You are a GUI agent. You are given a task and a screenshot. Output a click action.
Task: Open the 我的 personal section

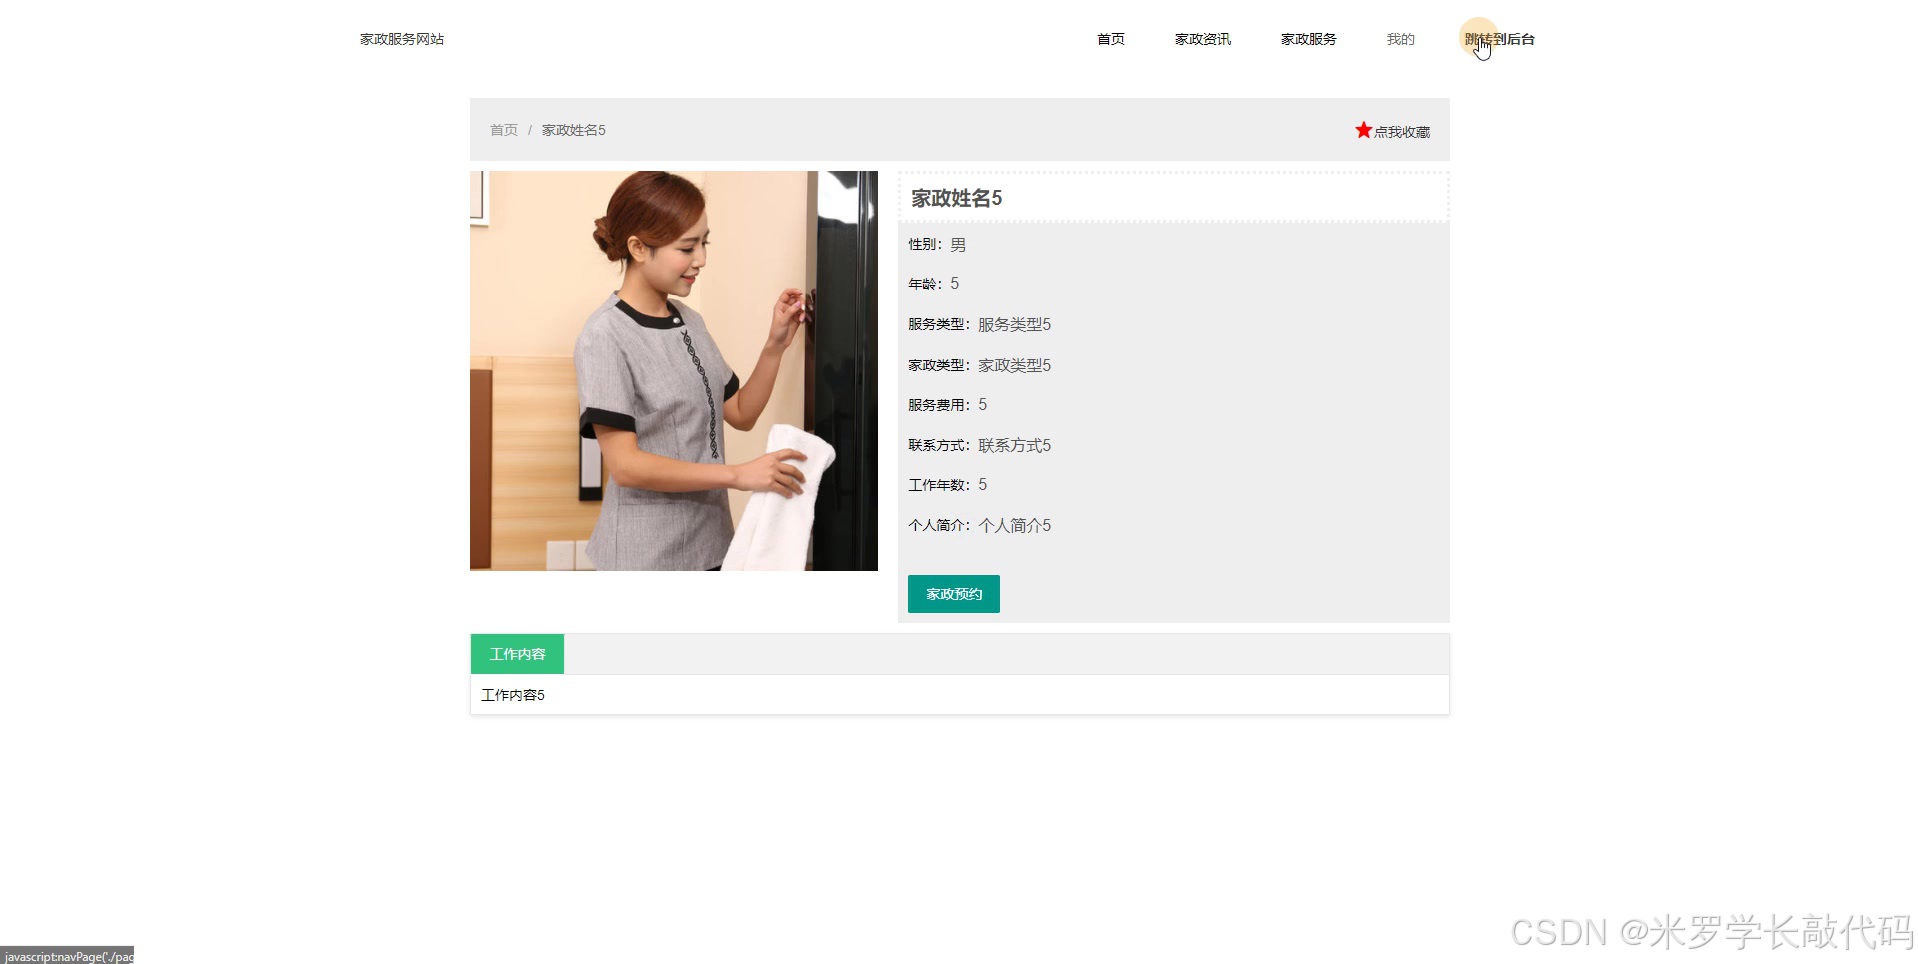point(1399,39)
